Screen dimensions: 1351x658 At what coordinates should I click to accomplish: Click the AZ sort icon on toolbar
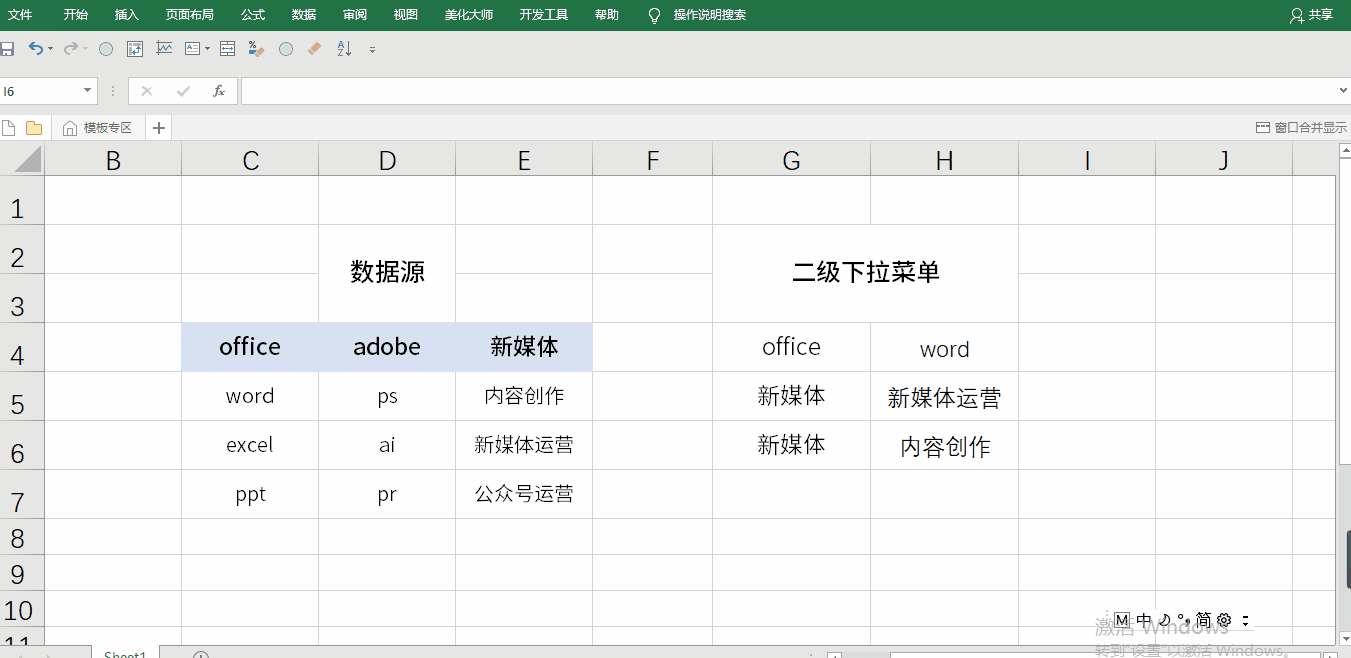point(344,48)
